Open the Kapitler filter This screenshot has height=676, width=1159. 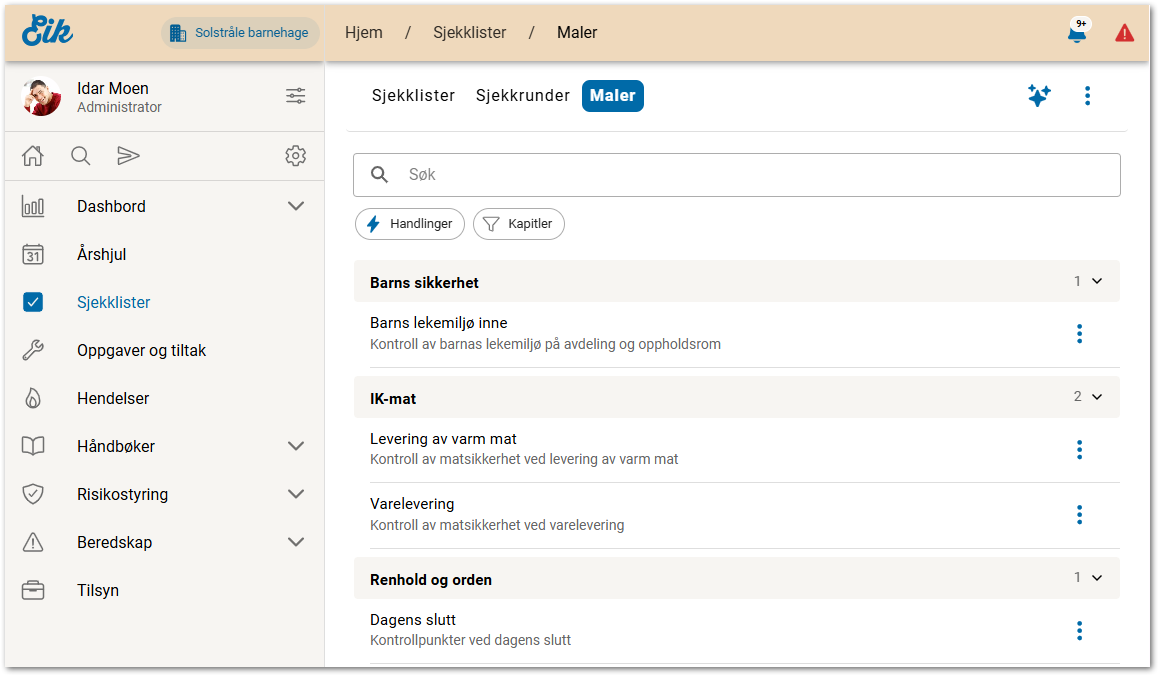point(518,224)
